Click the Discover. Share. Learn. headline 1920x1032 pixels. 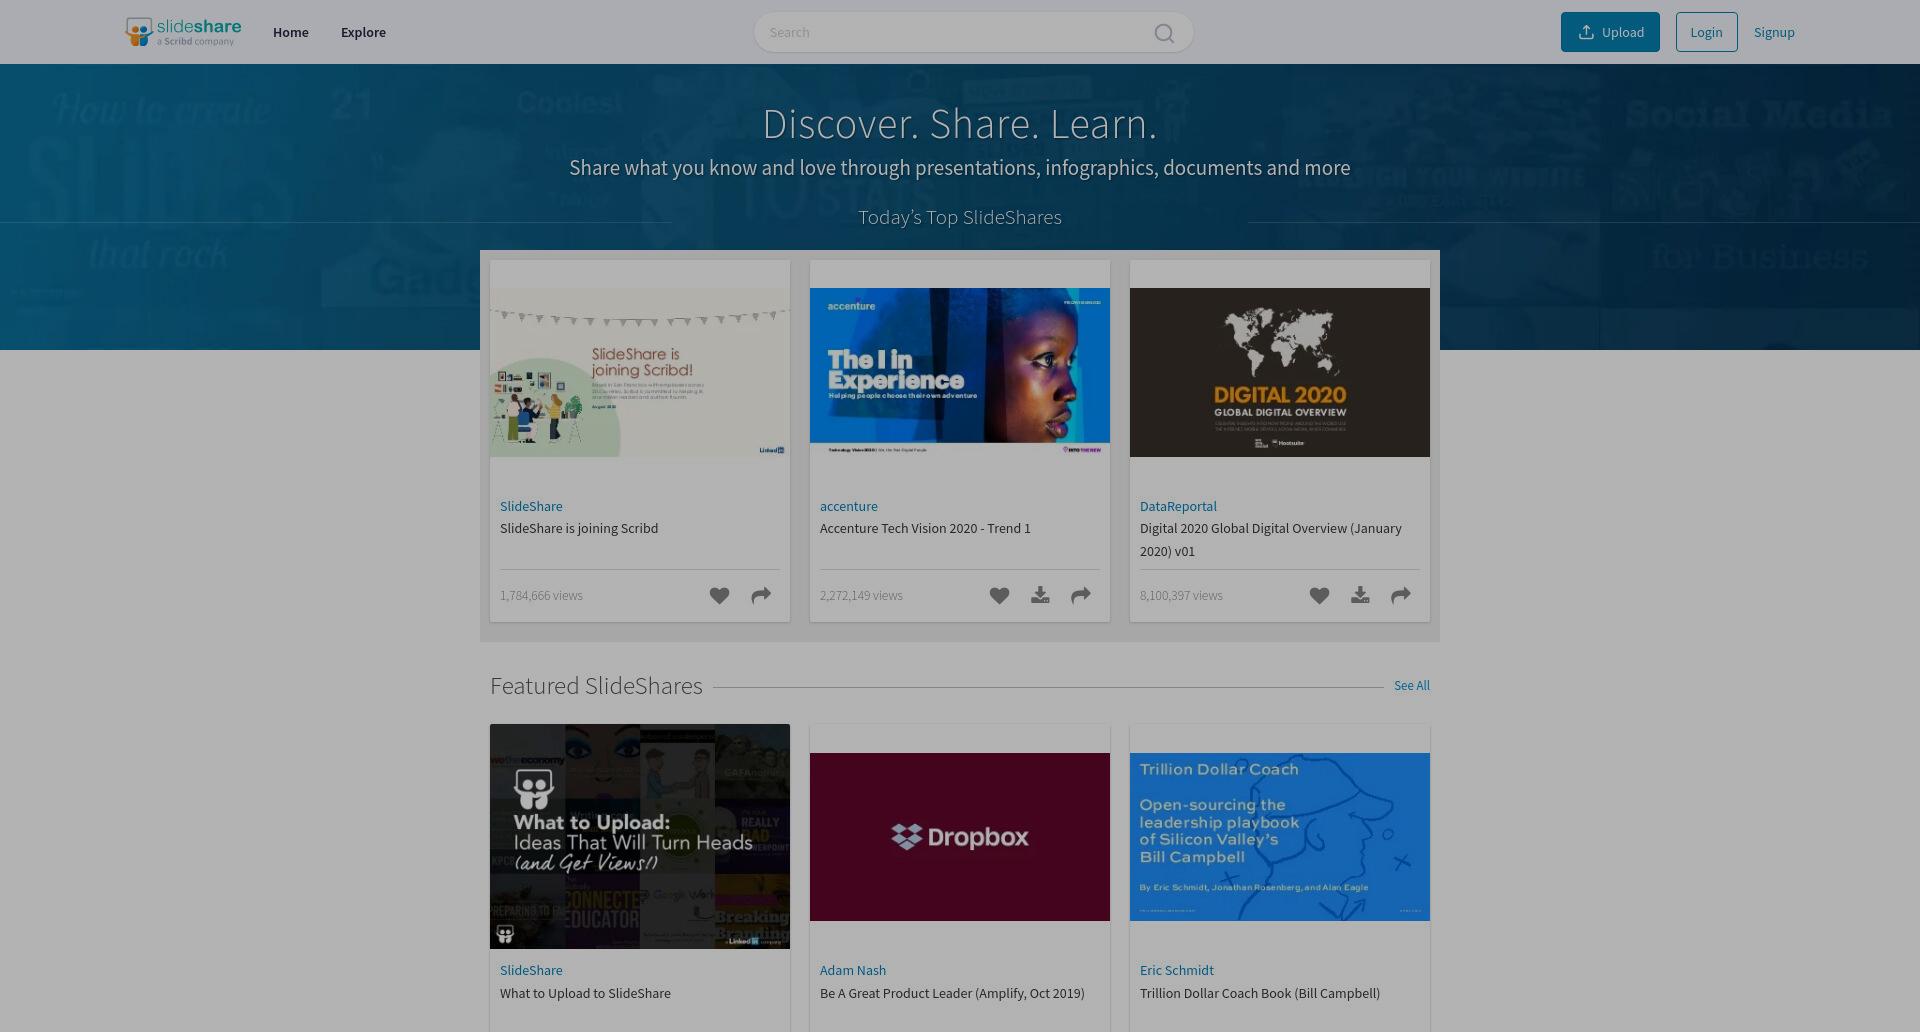point(960,124)
